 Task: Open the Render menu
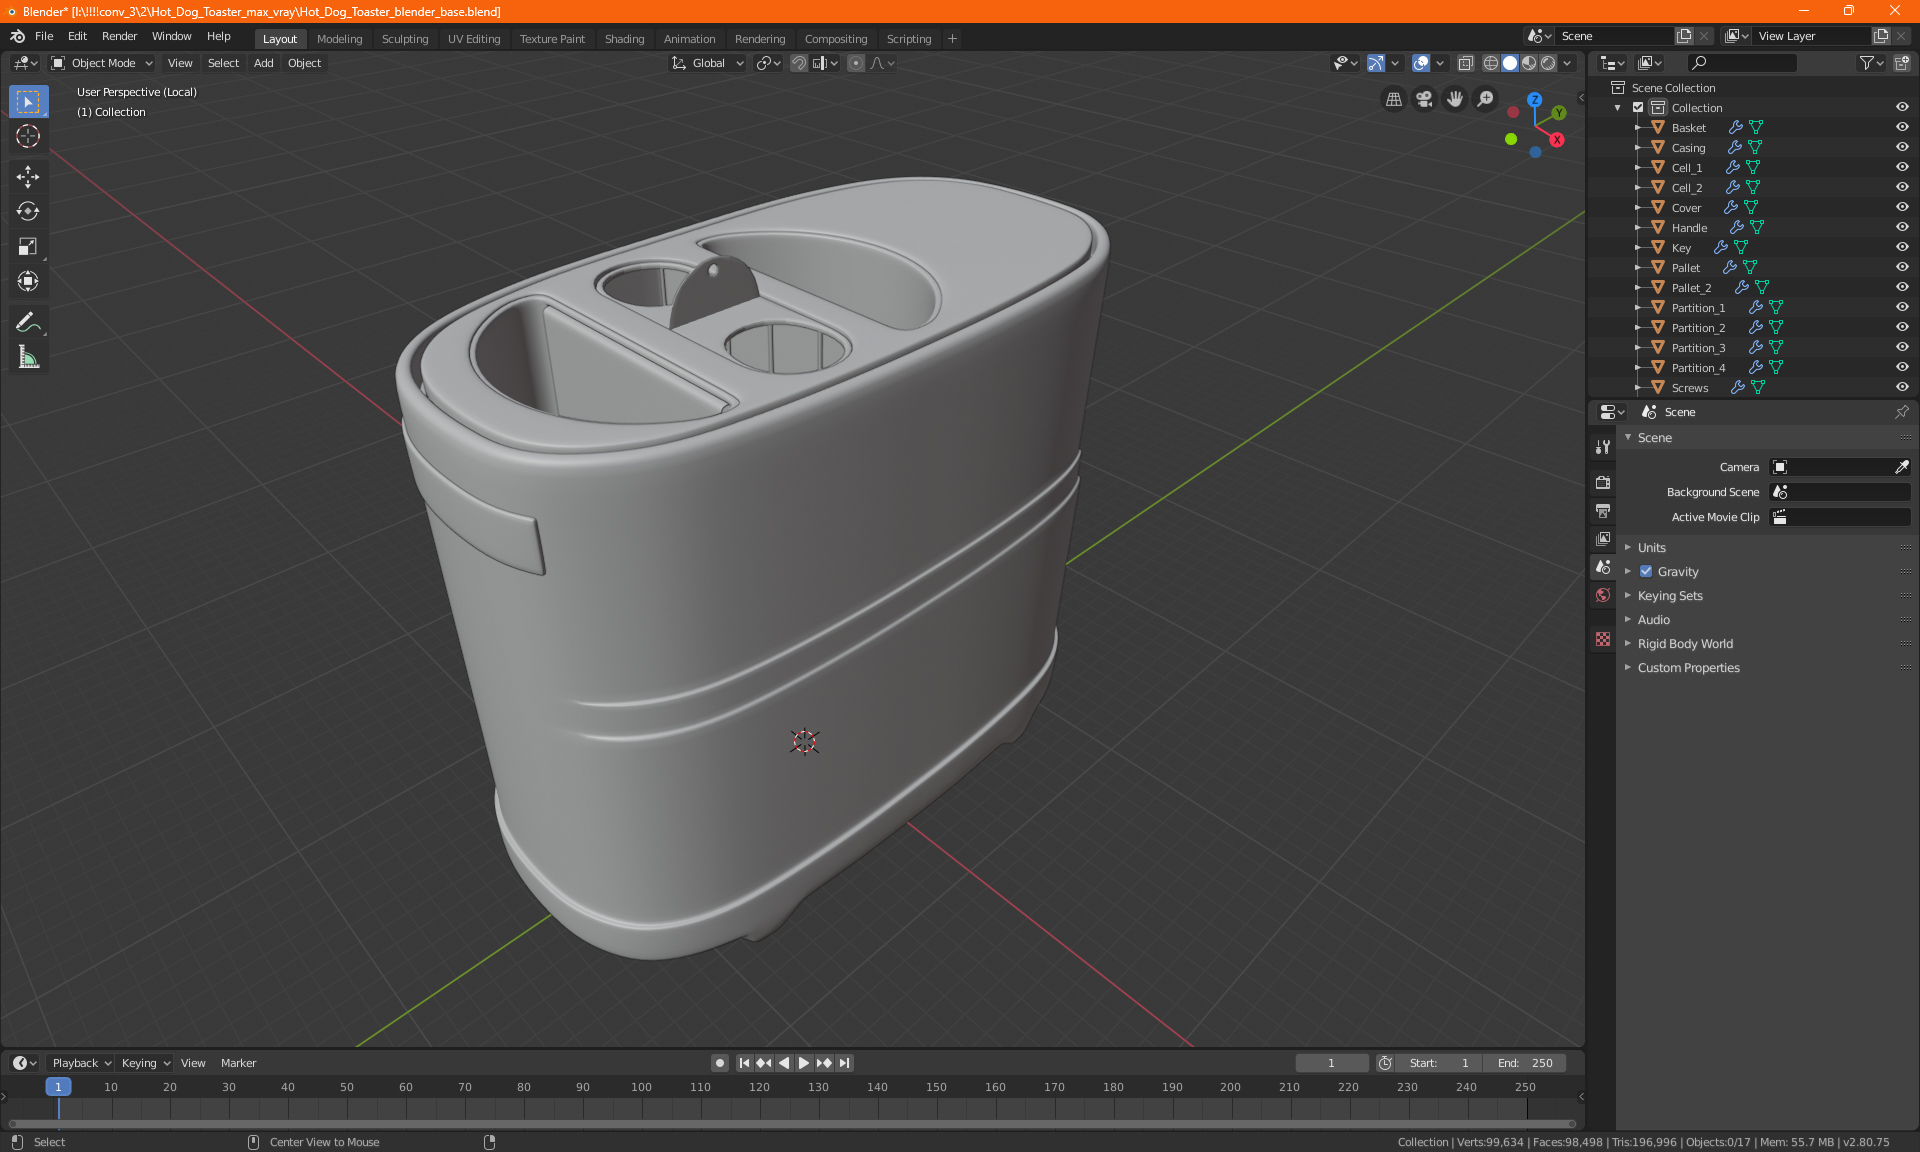pos(119,36)
